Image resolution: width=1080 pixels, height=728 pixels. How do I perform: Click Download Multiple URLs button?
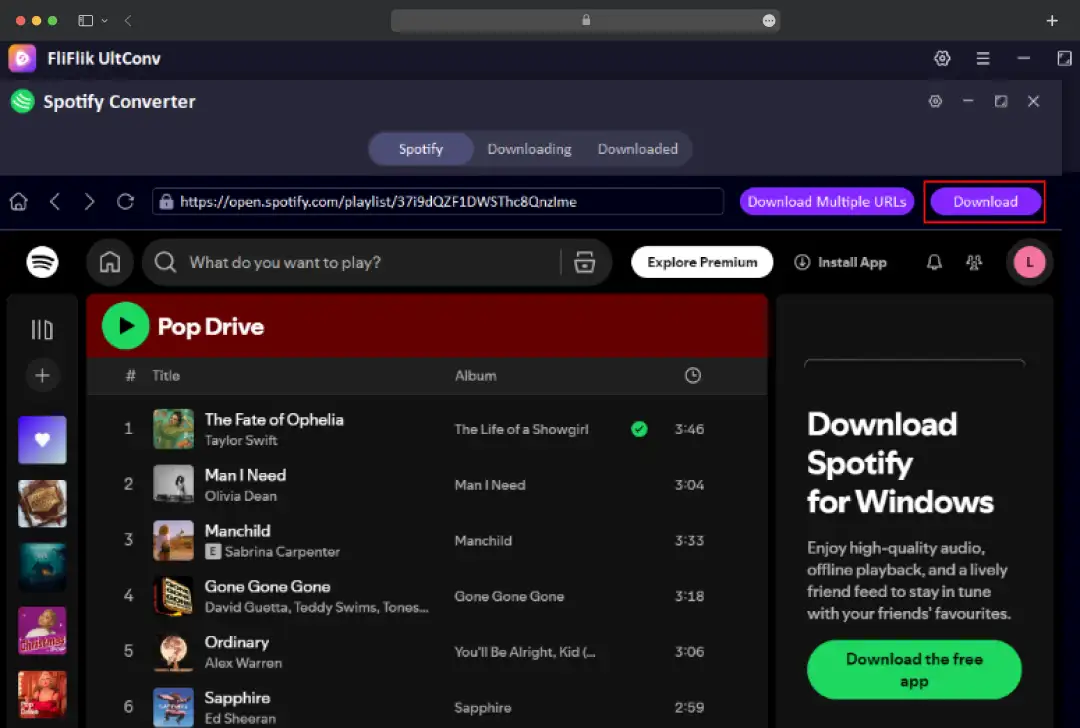[x=827, y=202]
